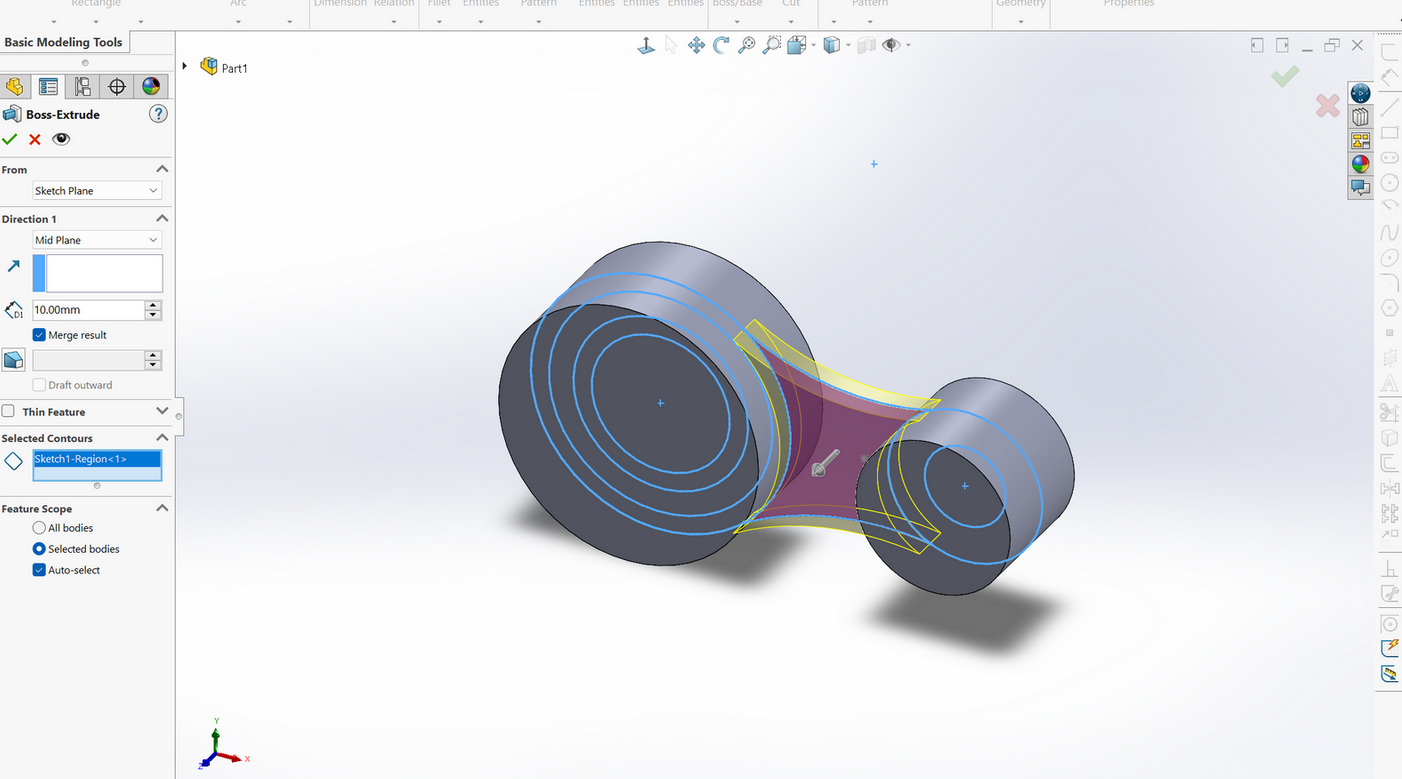Click the Display Style icon

point(831,45)
